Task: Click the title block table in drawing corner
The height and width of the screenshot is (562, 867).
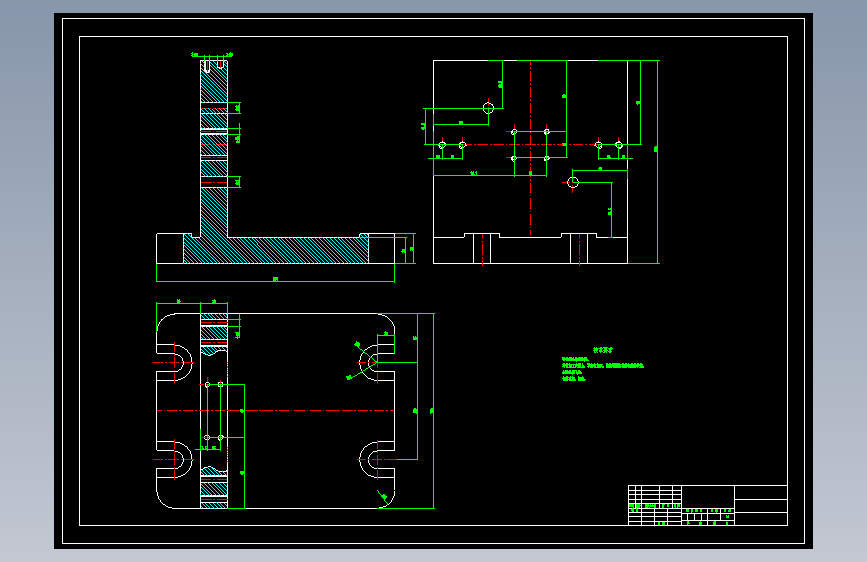Action: [708, 505]
